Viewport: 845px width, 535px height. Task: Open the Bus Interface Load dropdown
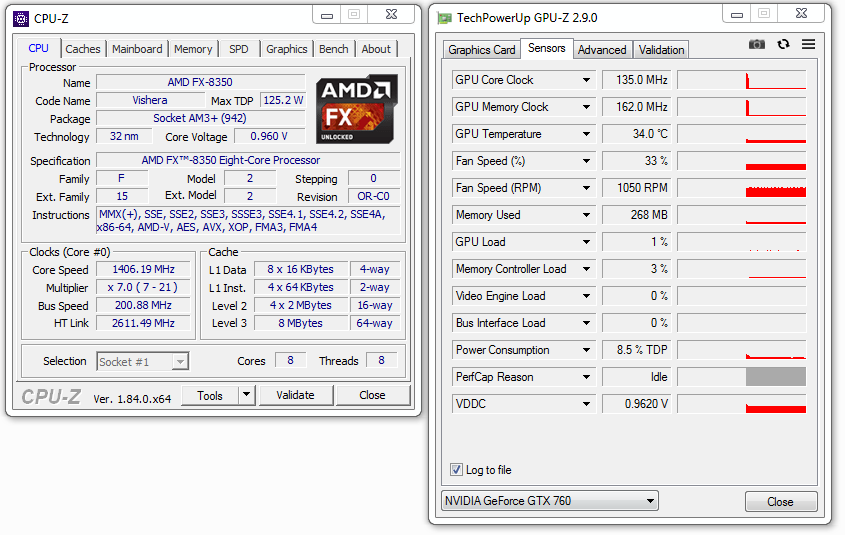[x=586, y=323]
